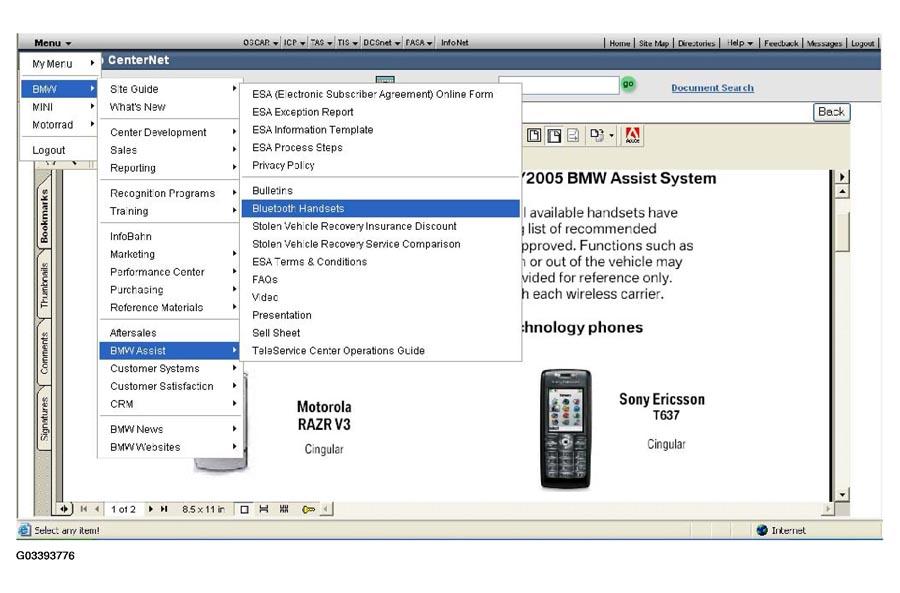Go to the previous page arrow
The width and height of the screenshot is (900, 593).
tap(97, 509)
